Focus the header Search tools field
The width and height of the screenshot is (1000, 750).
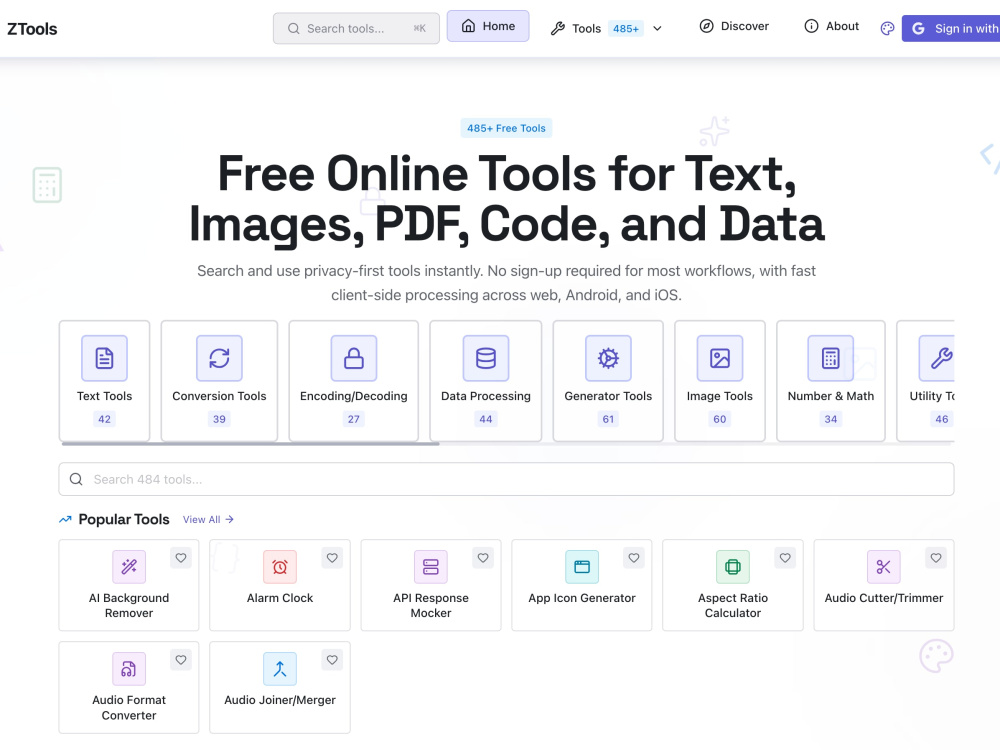click(x=357, y=29)
